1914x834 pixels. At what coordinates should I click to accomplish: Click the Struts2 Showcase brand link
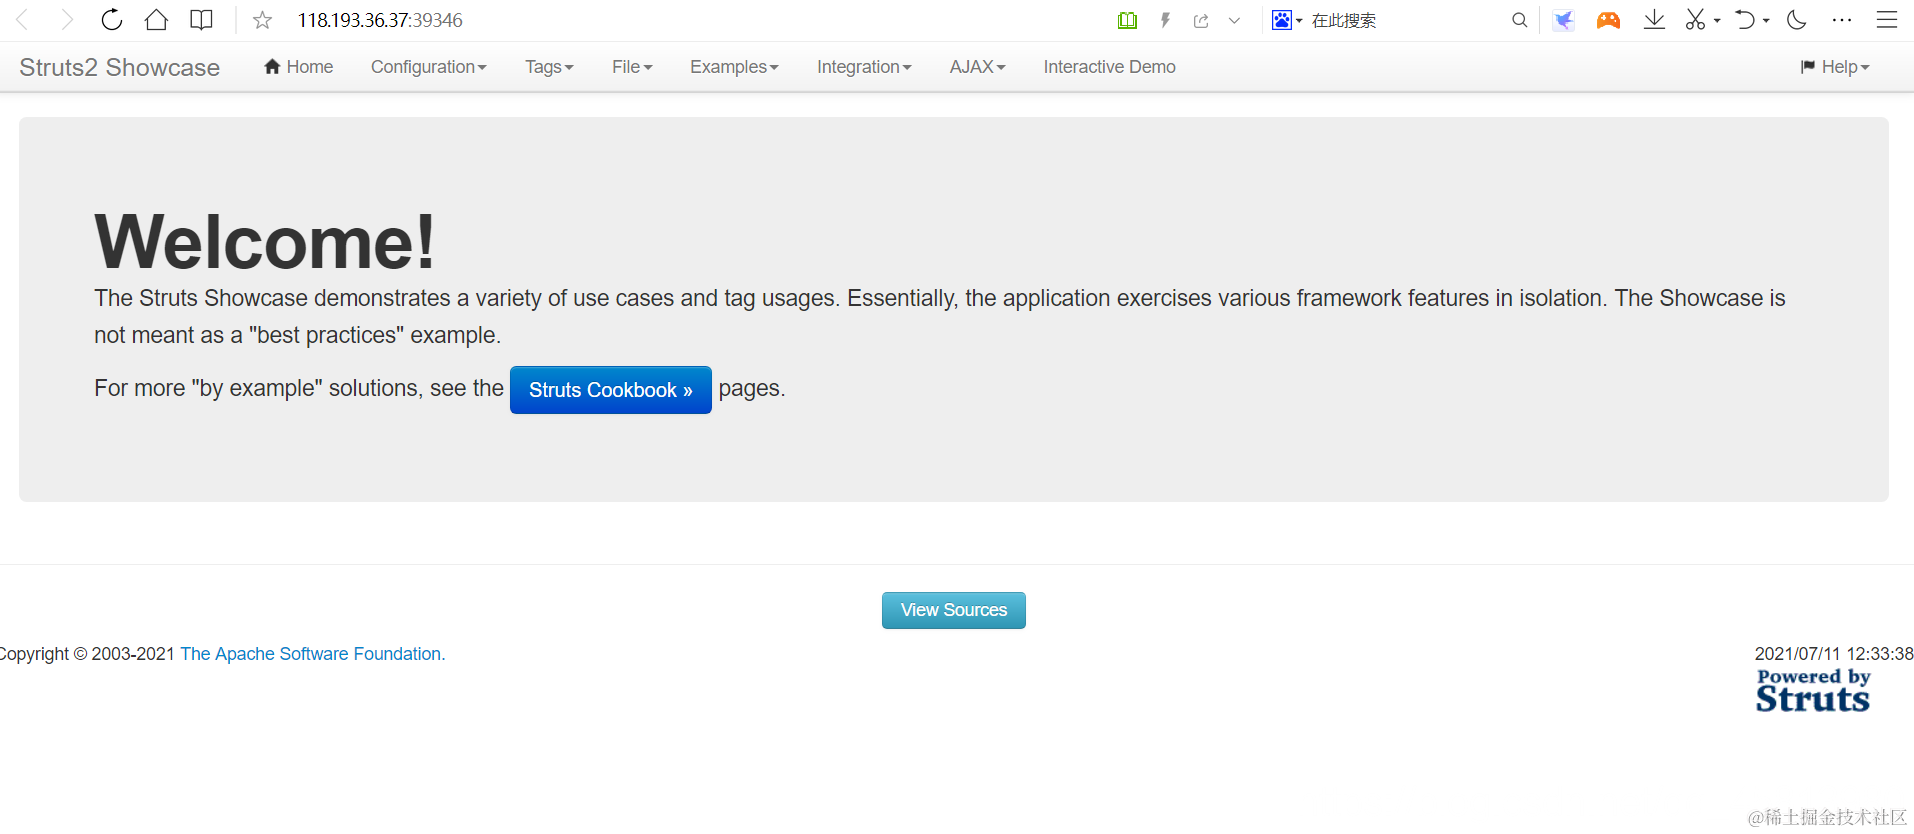pyautogui.click(x=119, y=67)
